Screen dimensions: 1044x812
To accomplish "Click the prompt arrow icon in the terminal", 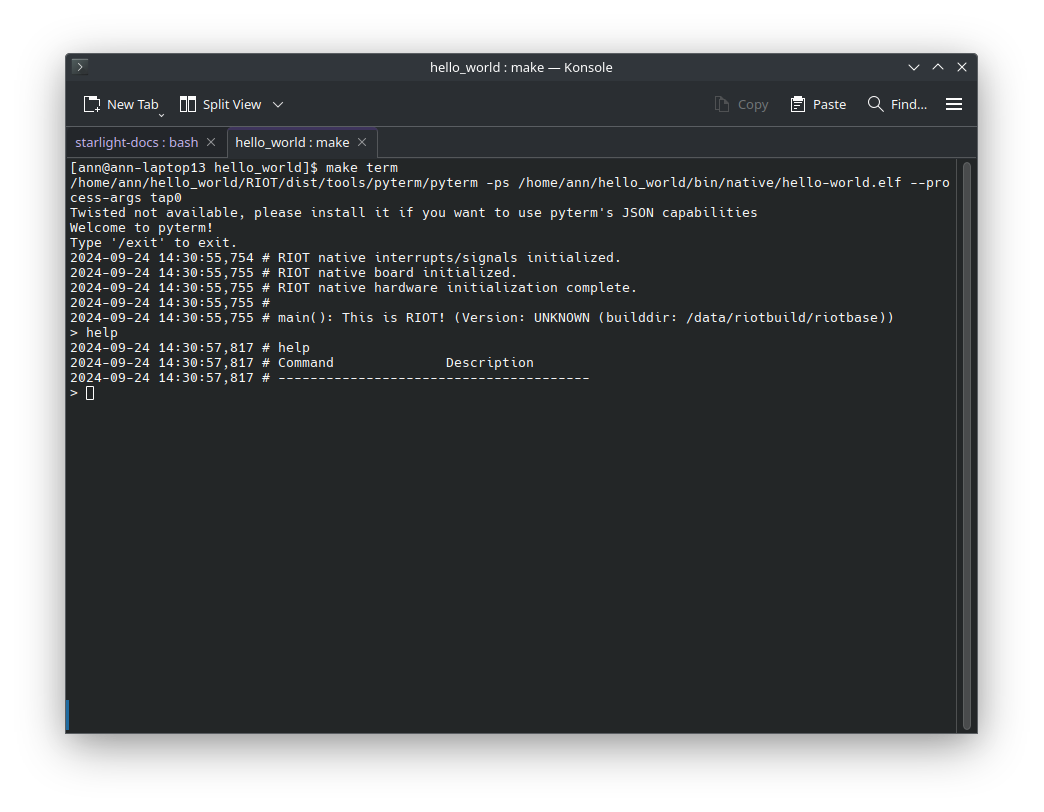I will 73,392.
